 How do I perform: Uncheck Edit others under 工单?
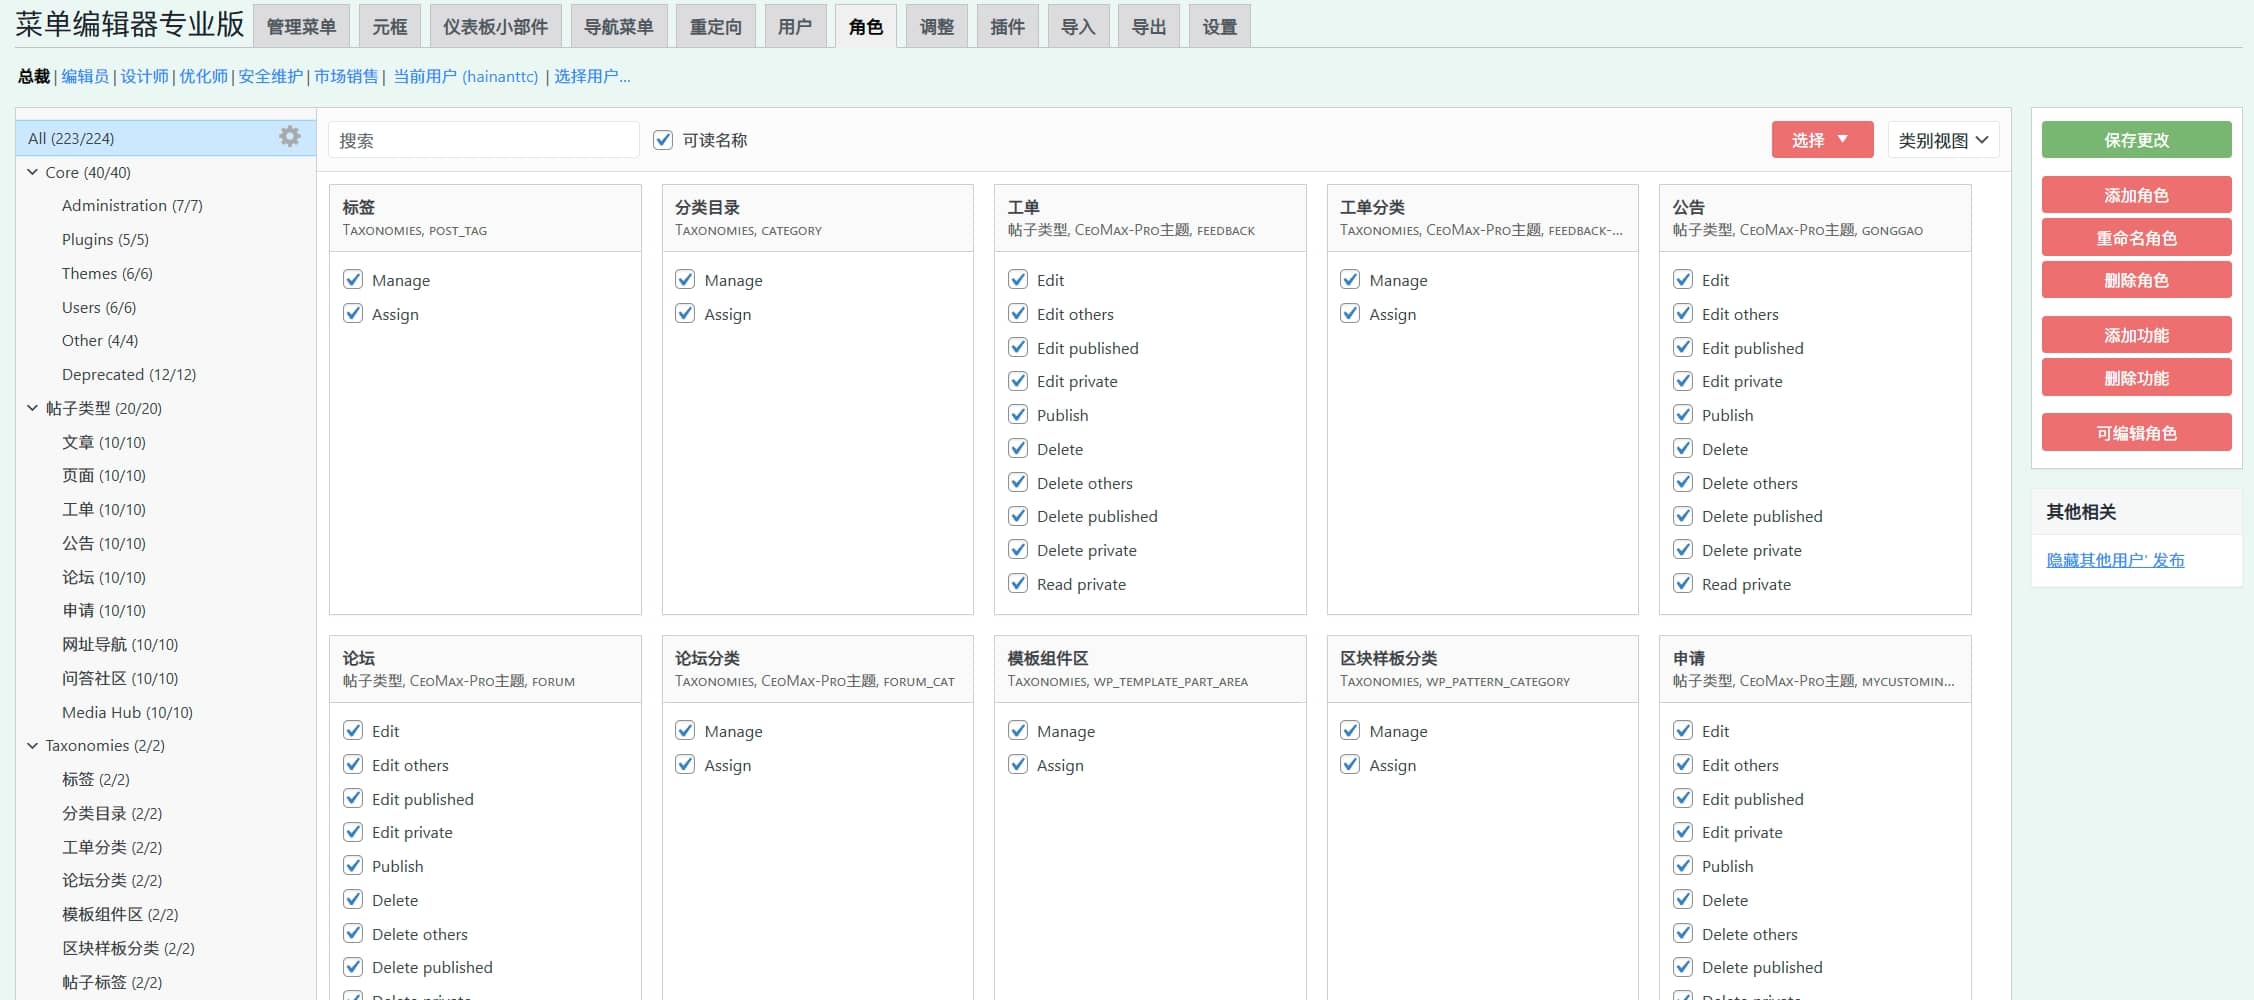1018,314
